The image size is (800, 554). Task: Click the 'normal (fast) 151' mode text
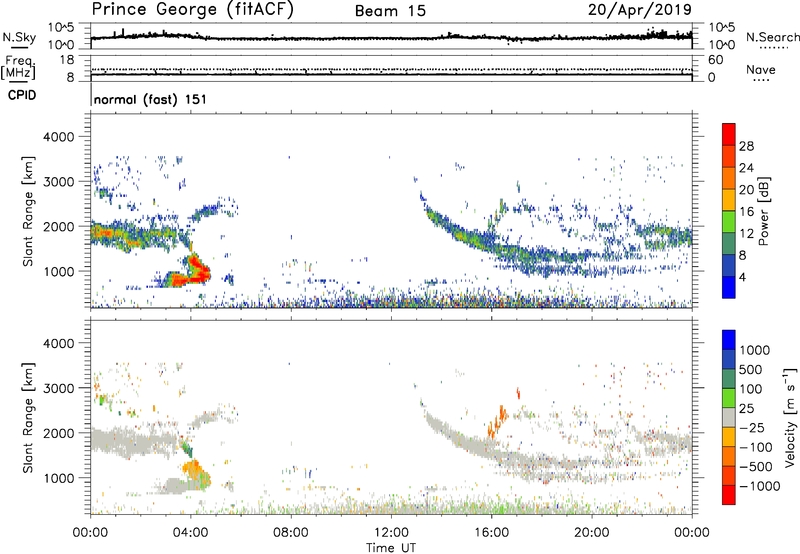point(150,99)
